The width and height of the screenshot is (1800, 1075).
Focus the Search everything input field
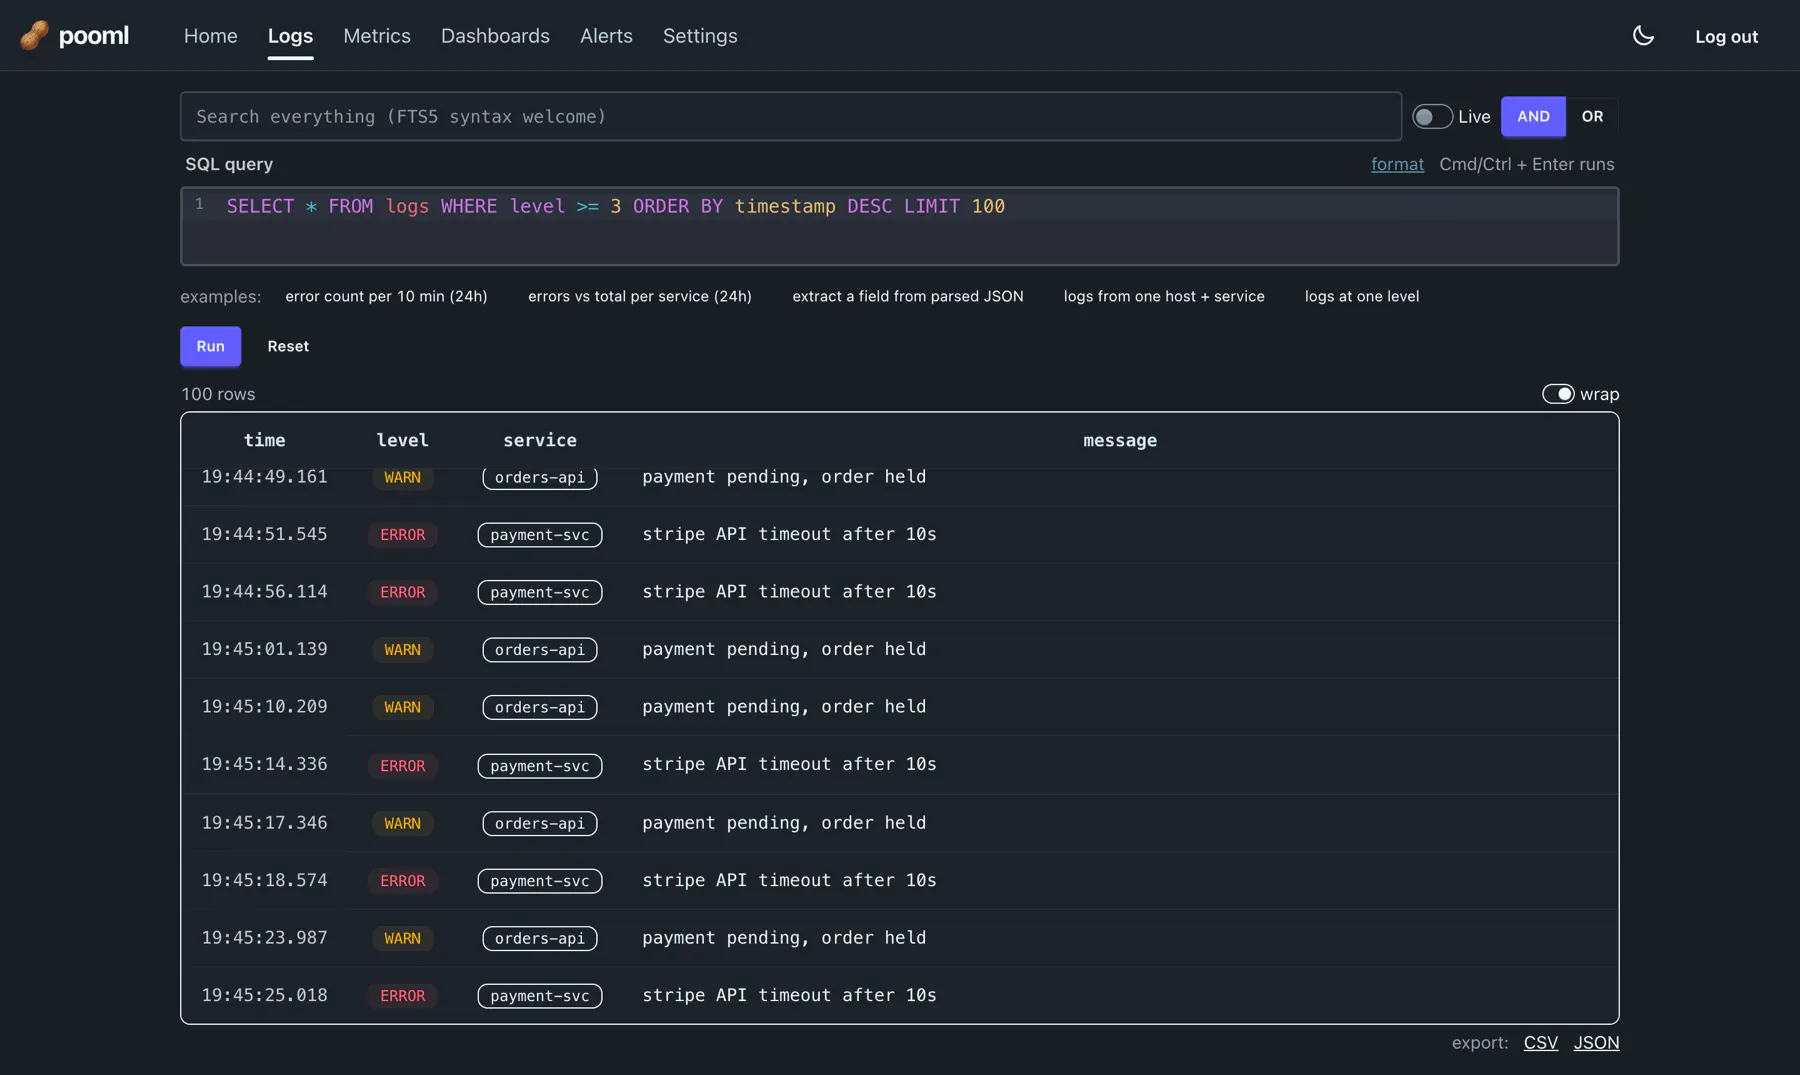(x=791, y=117)
